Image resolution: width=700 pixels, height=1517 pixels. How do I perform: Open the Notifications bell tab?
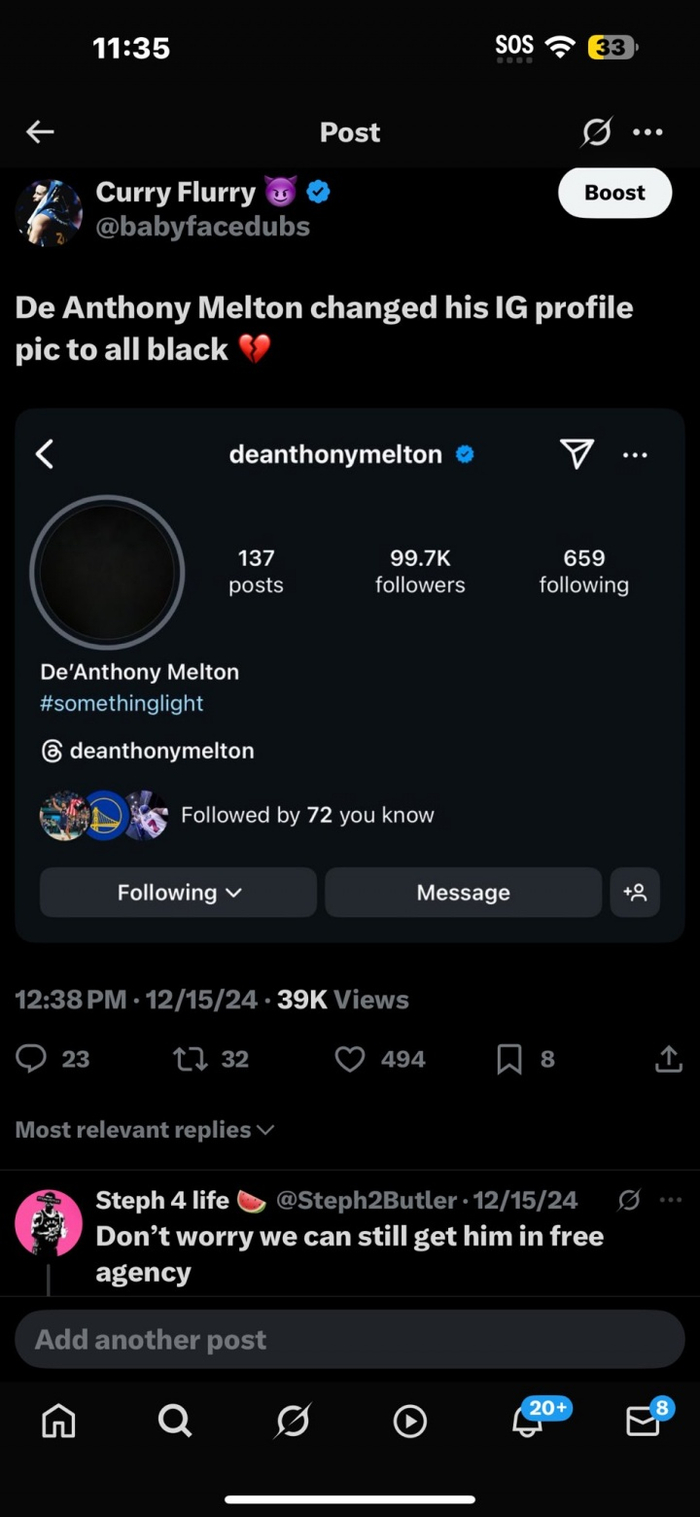click(x=527, y=1420)
